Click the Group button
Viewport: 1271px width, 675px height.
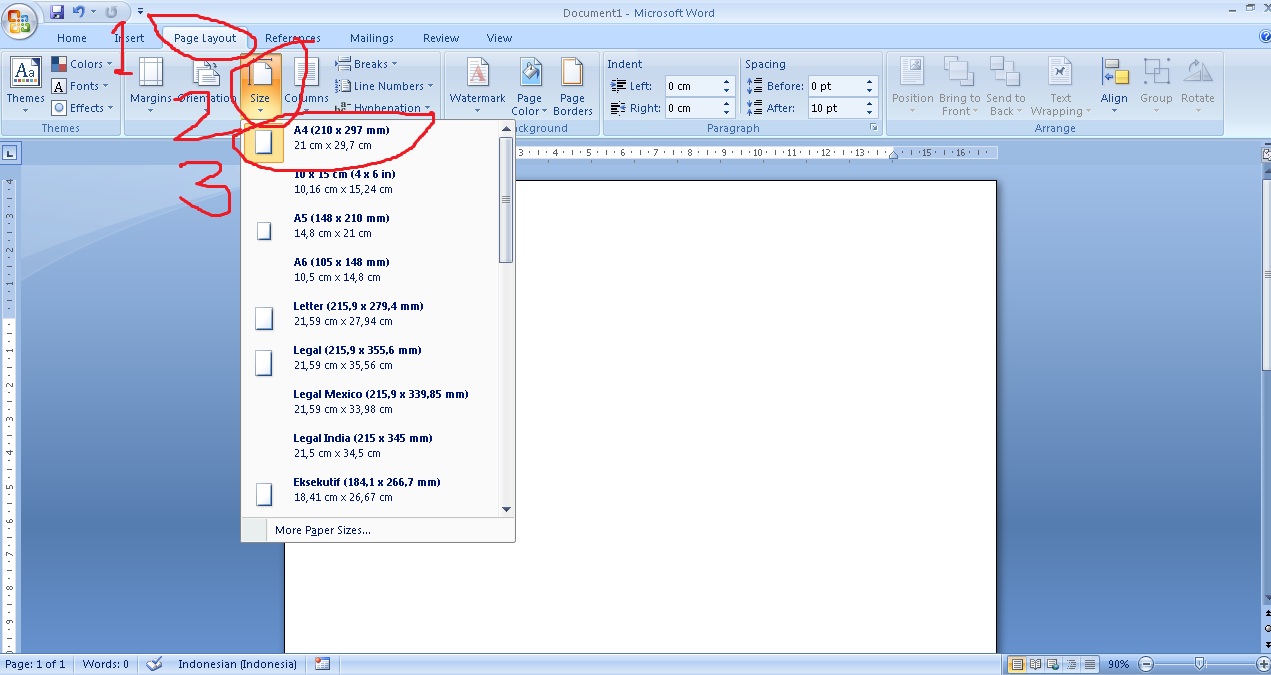point(1156,86)
